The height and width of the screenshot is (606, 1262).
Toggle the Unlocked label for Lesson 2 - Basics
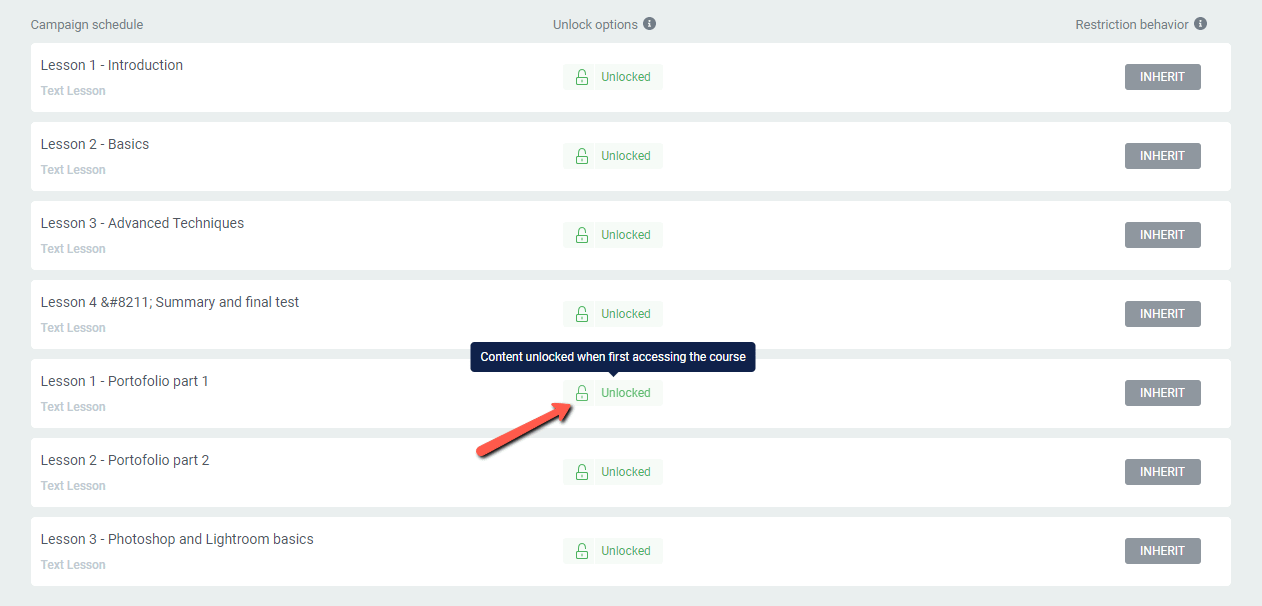click(626, 156)
